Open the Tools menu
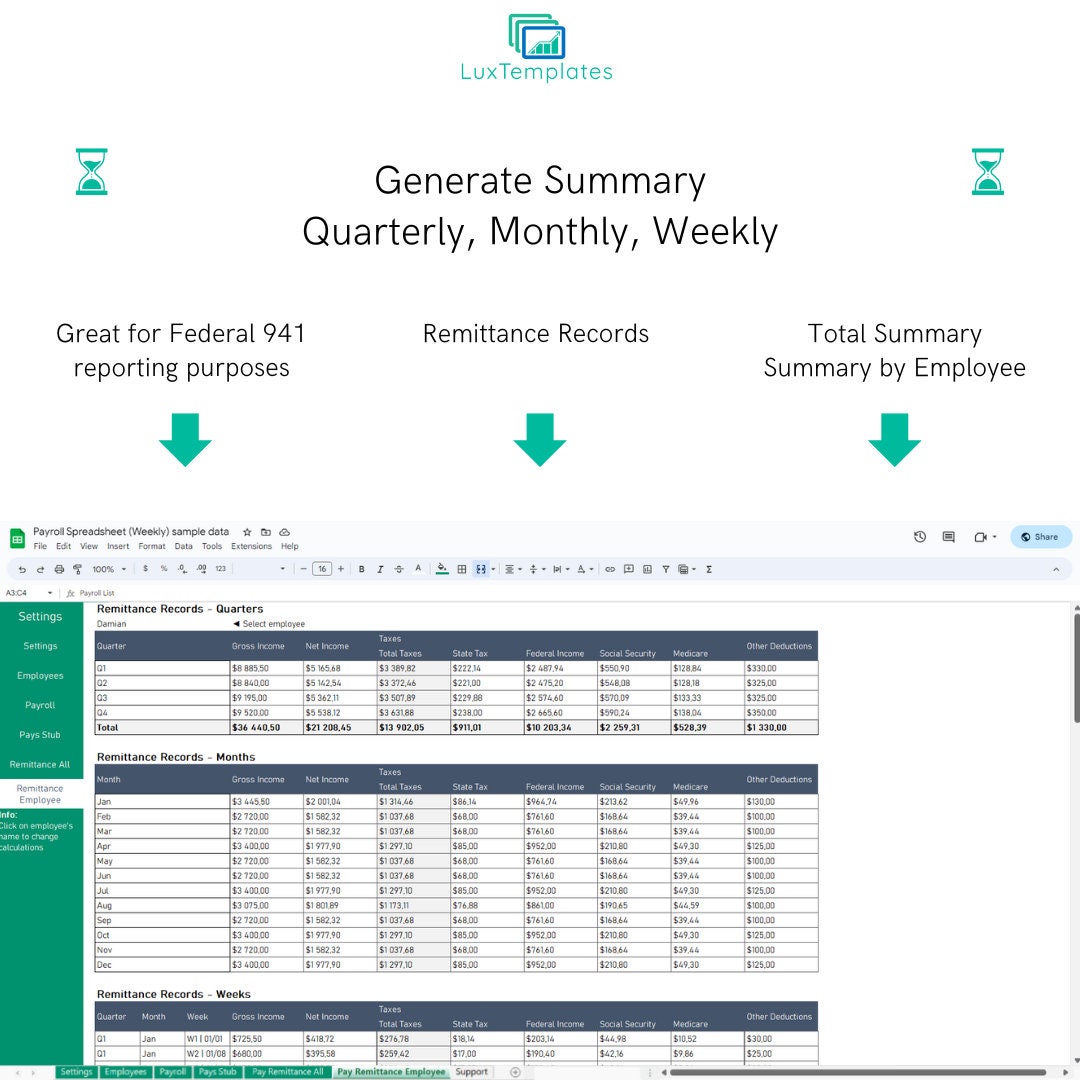 click(x=211, y=546)
